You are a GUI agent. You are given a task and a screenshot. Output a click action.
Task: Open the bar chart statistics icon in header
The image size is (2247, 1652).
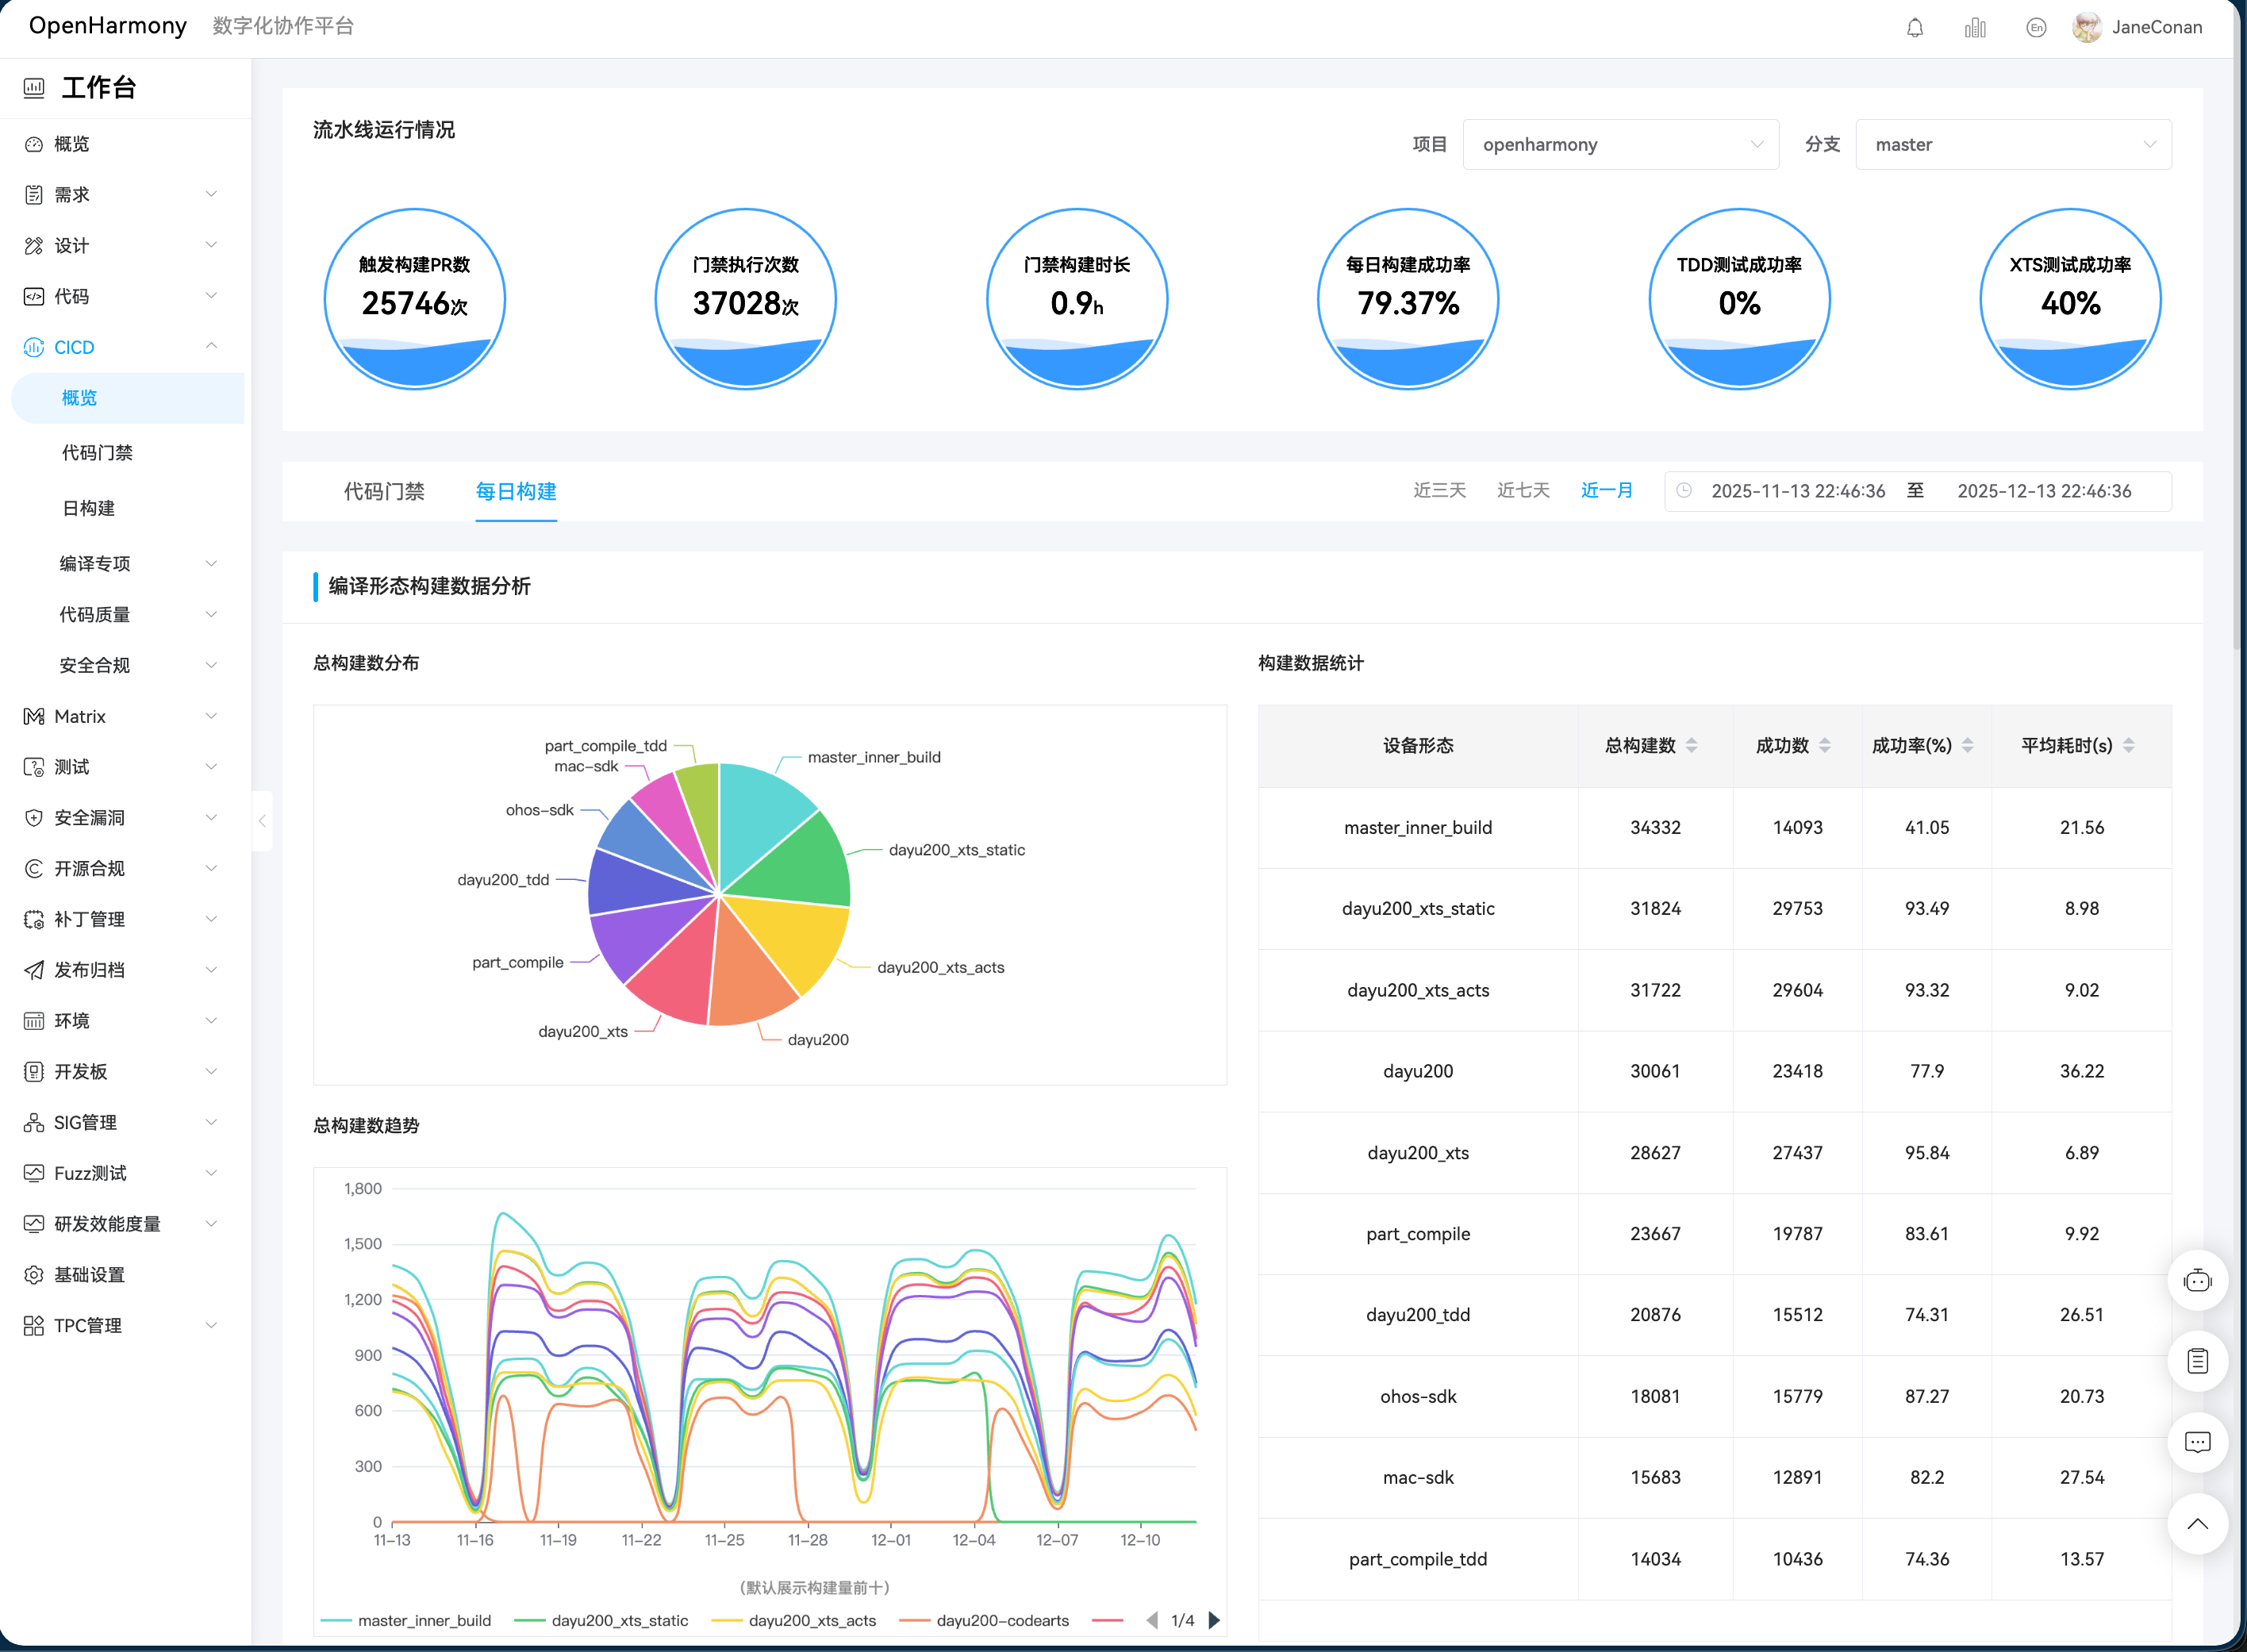coord(1975,28)
